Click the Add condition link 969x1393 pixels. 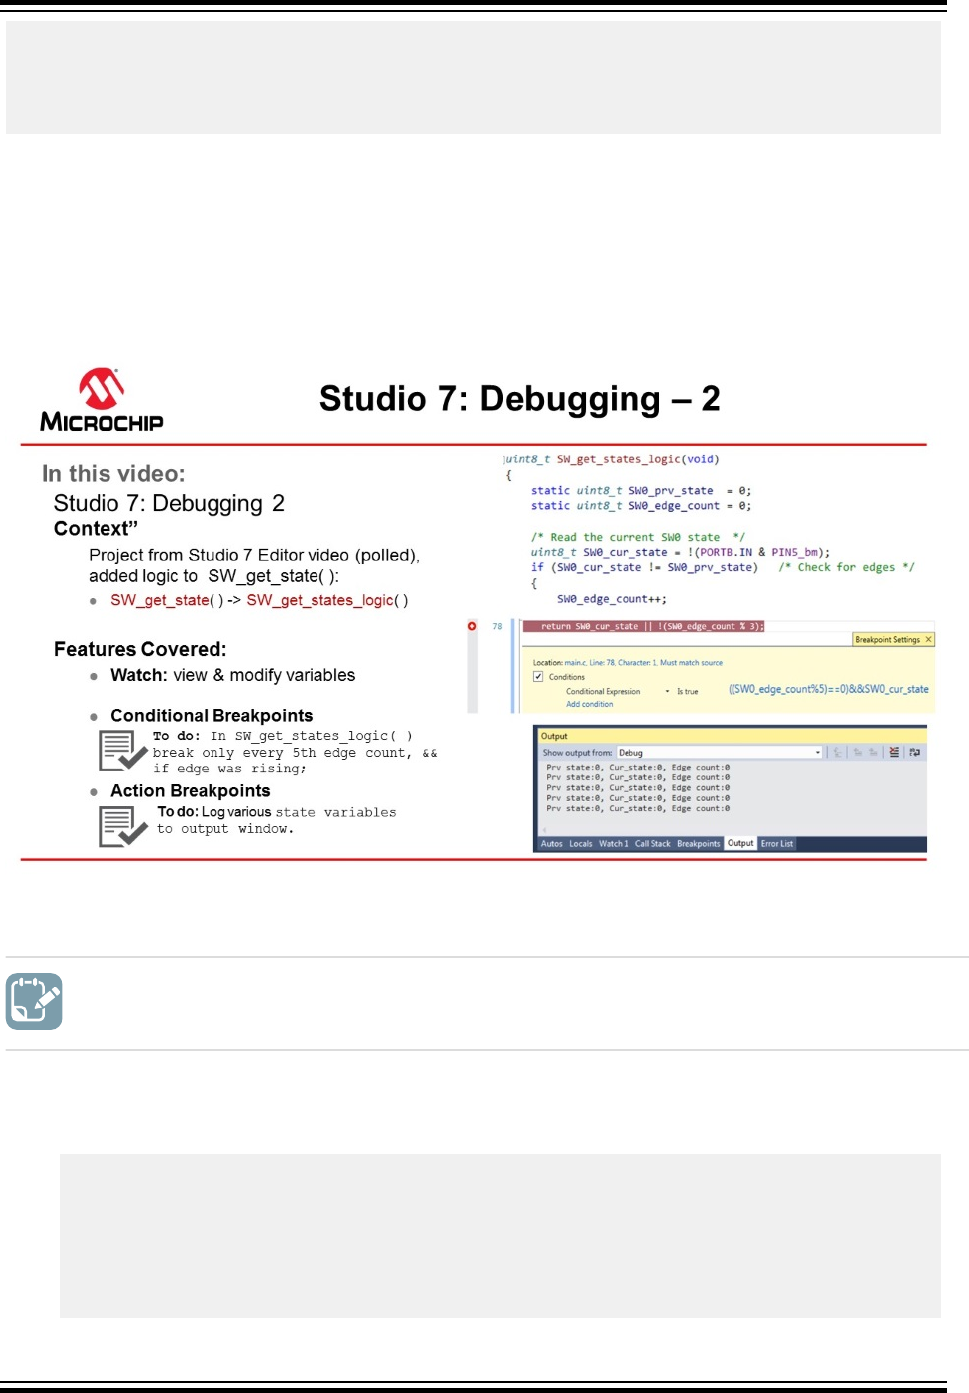[x=590, y=704]
